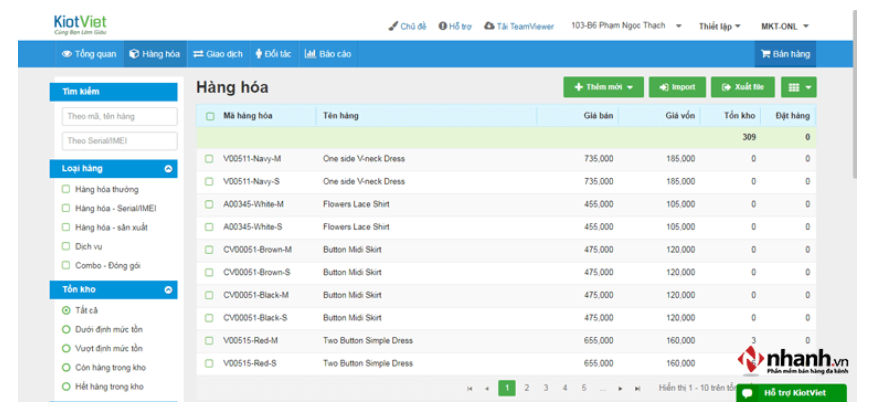881x410 pixels.
Task: Select the Còn hàng trong kho radio
Action: (66, 367)
